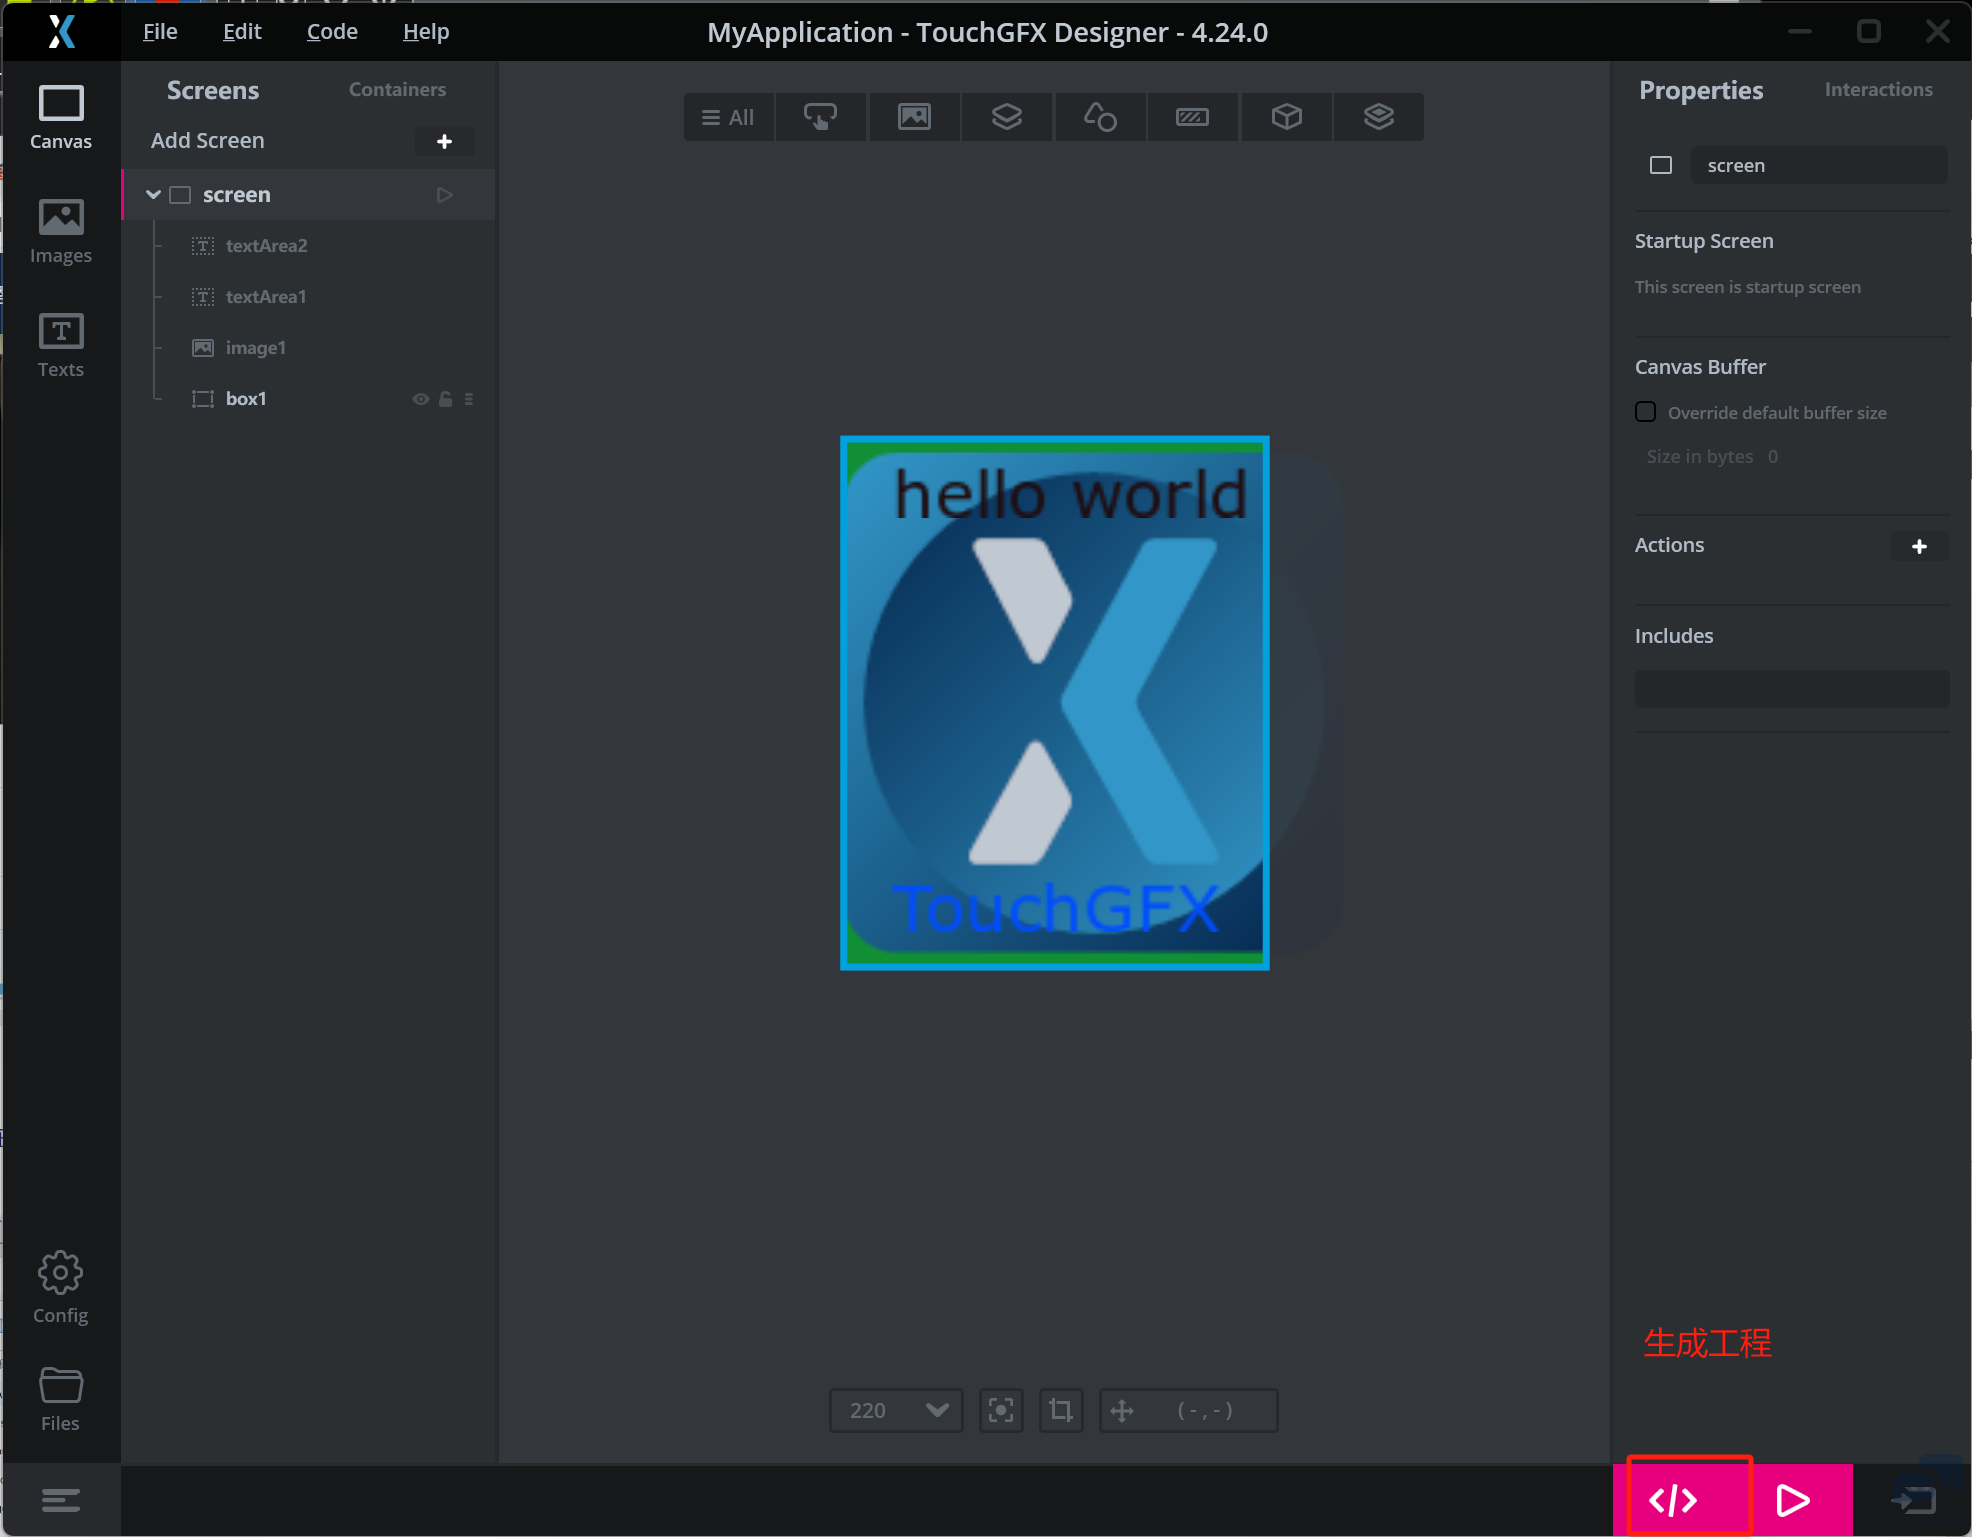The height and width of the screenshot is (1537, 1972).
Task: Run on target device icon
Action: tap(1913, 1500)
